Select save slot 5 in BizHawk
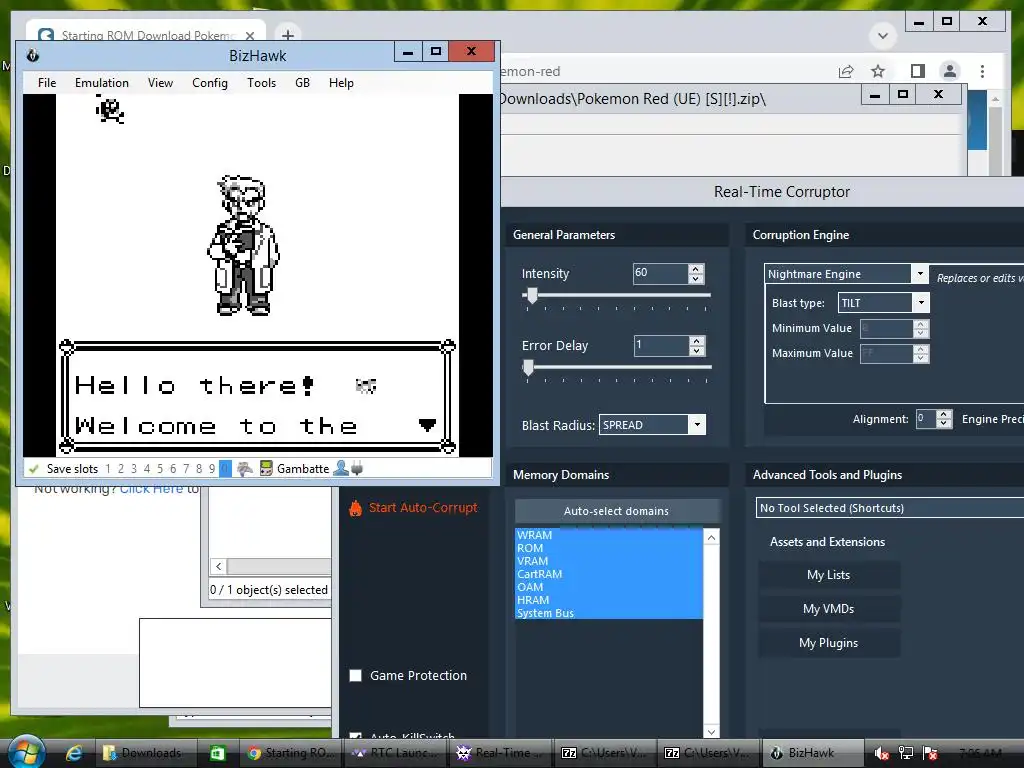 (x=160, y=468)
